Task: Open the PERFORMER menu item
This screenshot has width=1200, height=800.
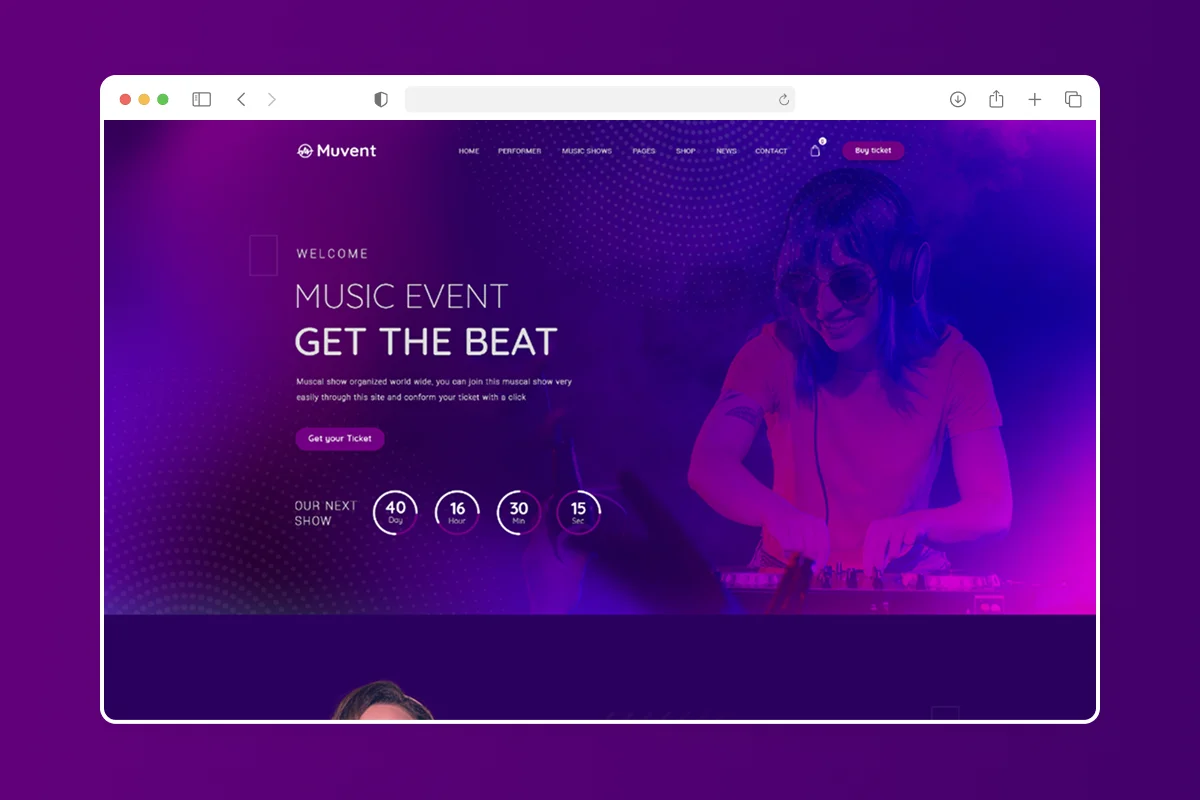Action: click(x=519, y=151)
